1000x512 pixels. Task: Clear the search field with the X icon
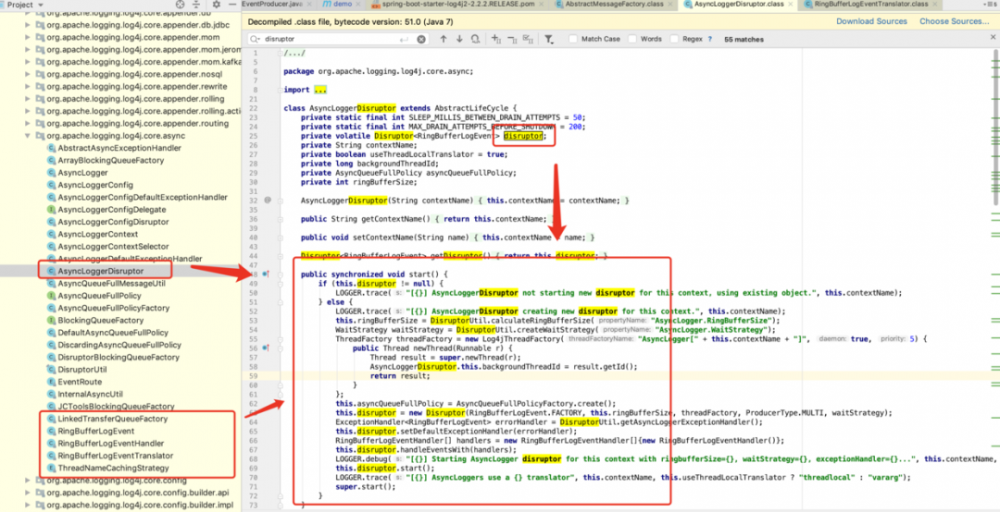click(422, 39)
